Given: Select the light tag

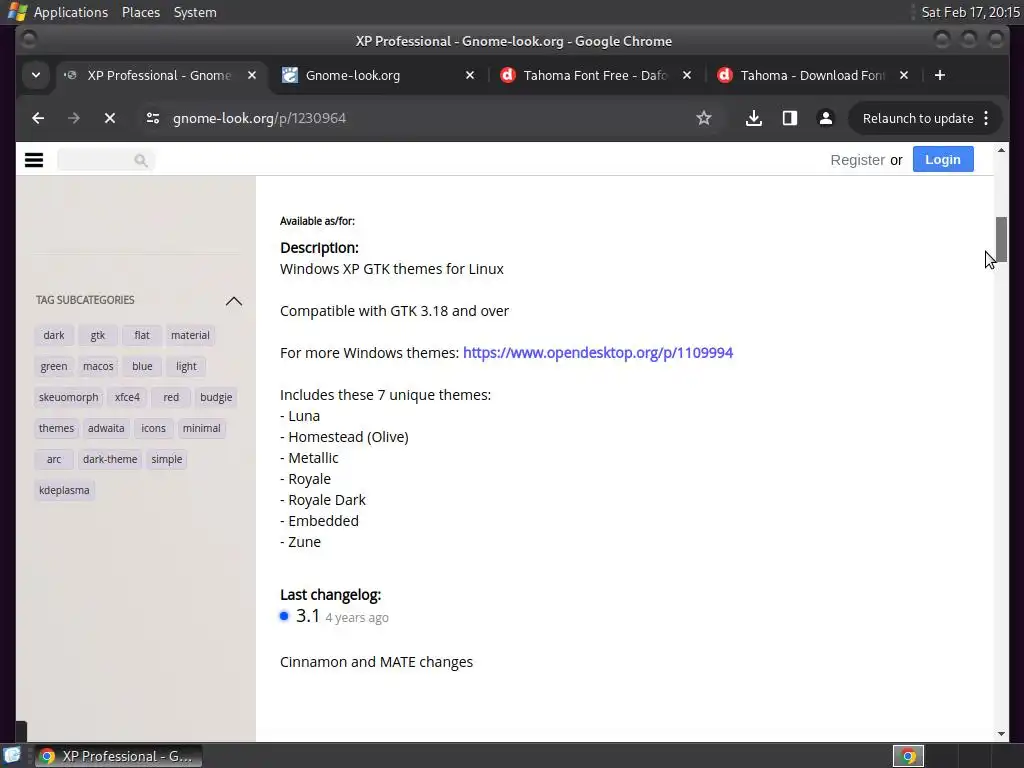Looking at the screenshot, I should (186, 366).
